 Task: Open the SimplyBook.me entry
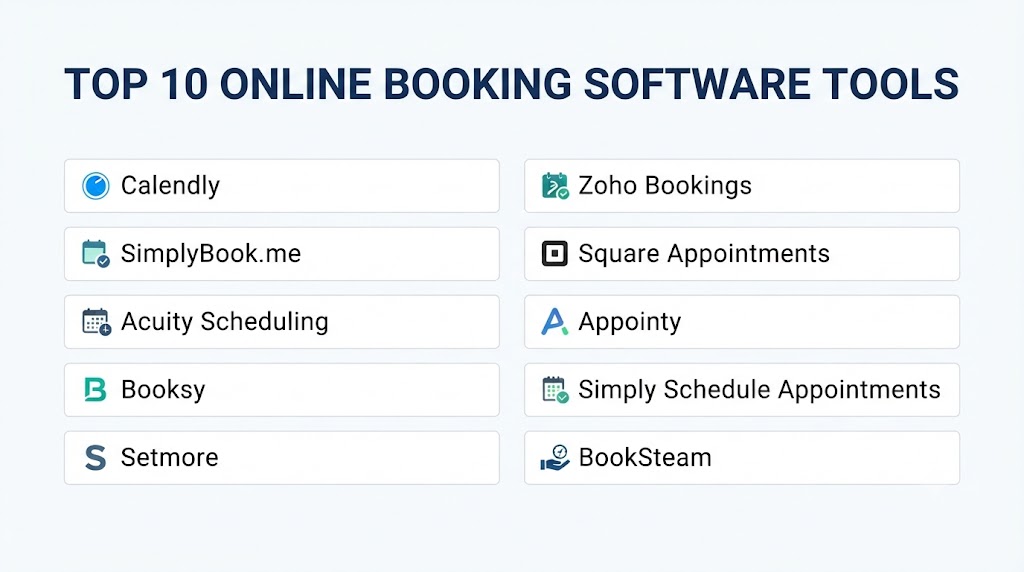click(281, 254)
